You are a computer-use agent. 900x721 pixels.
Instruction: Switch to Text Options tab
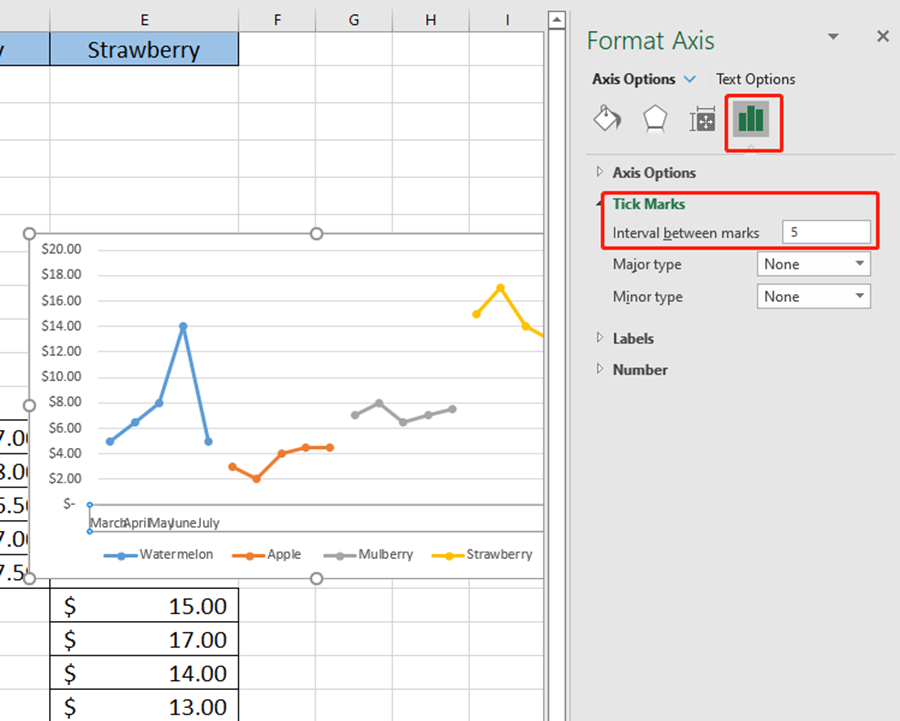755,79
